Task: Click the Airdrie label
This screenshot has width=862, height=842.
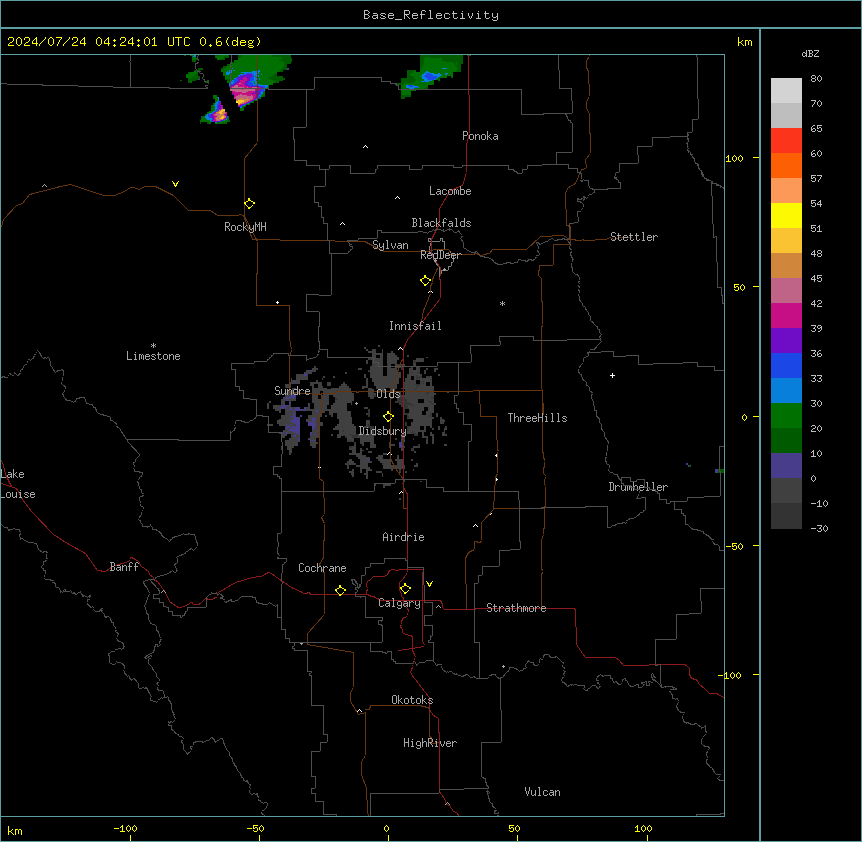Action: (x=404, y=537)
